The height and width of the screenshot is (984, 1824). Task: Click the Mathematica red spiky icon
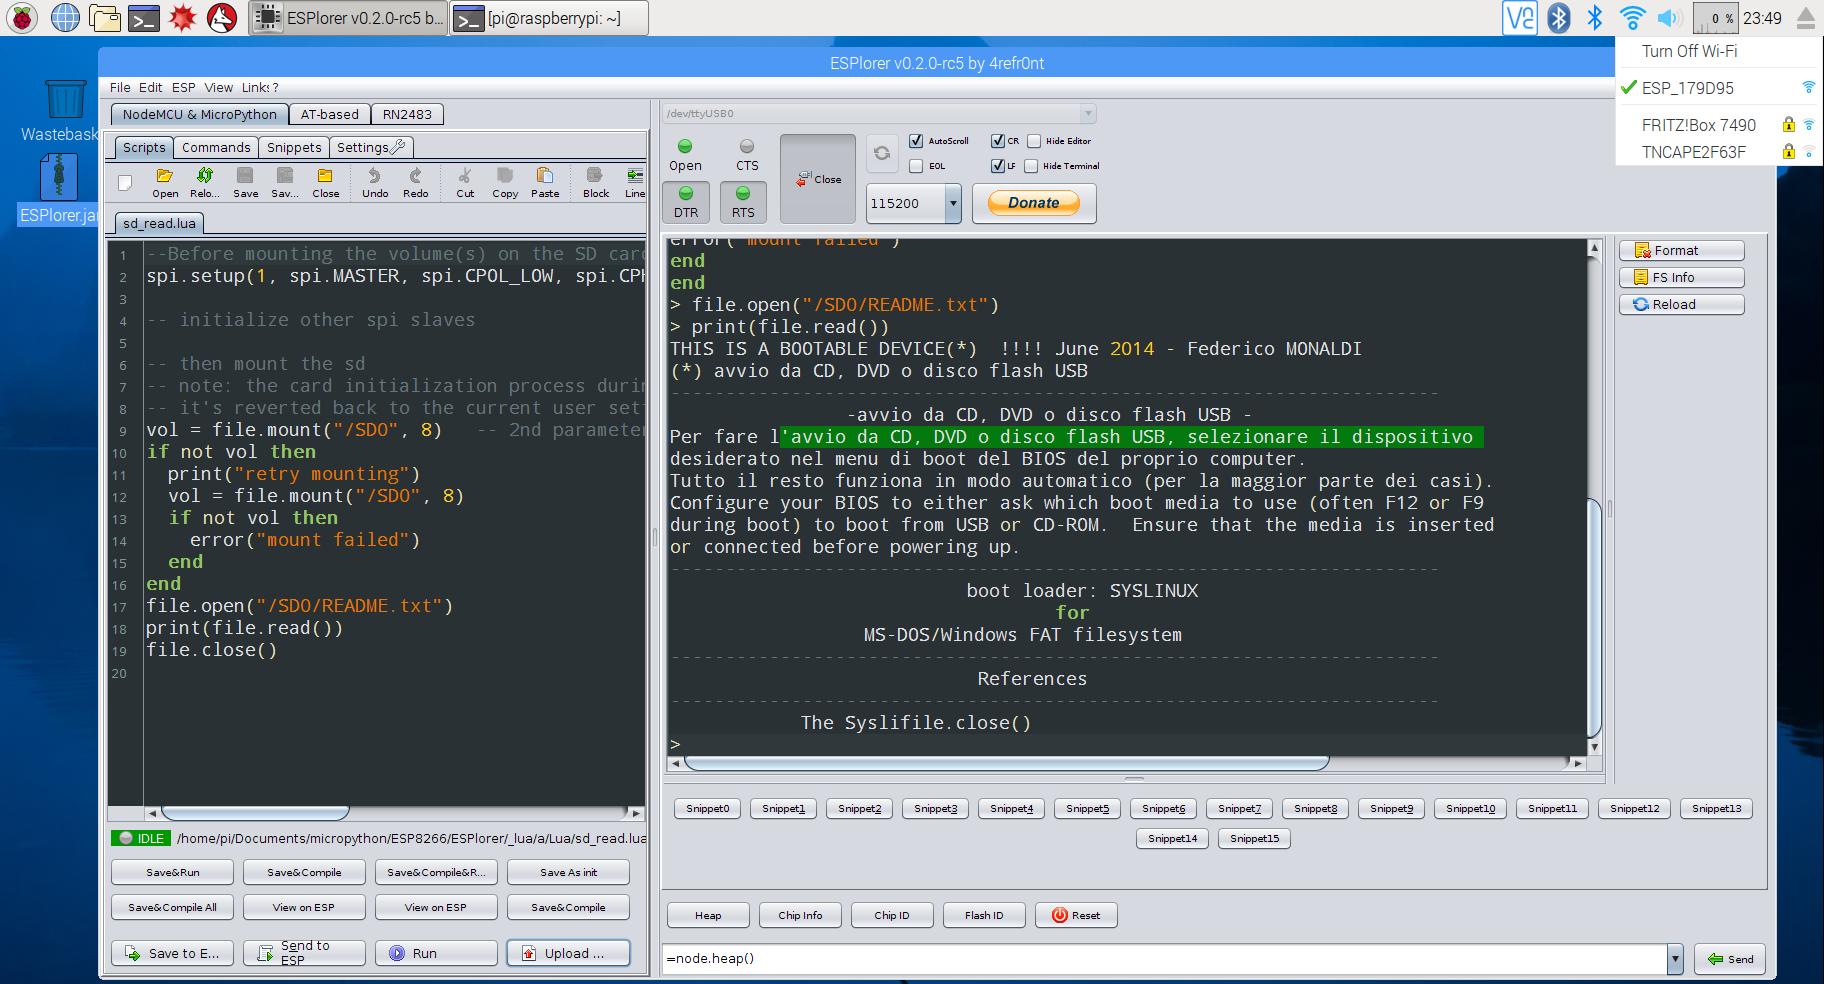click(182, 17)
